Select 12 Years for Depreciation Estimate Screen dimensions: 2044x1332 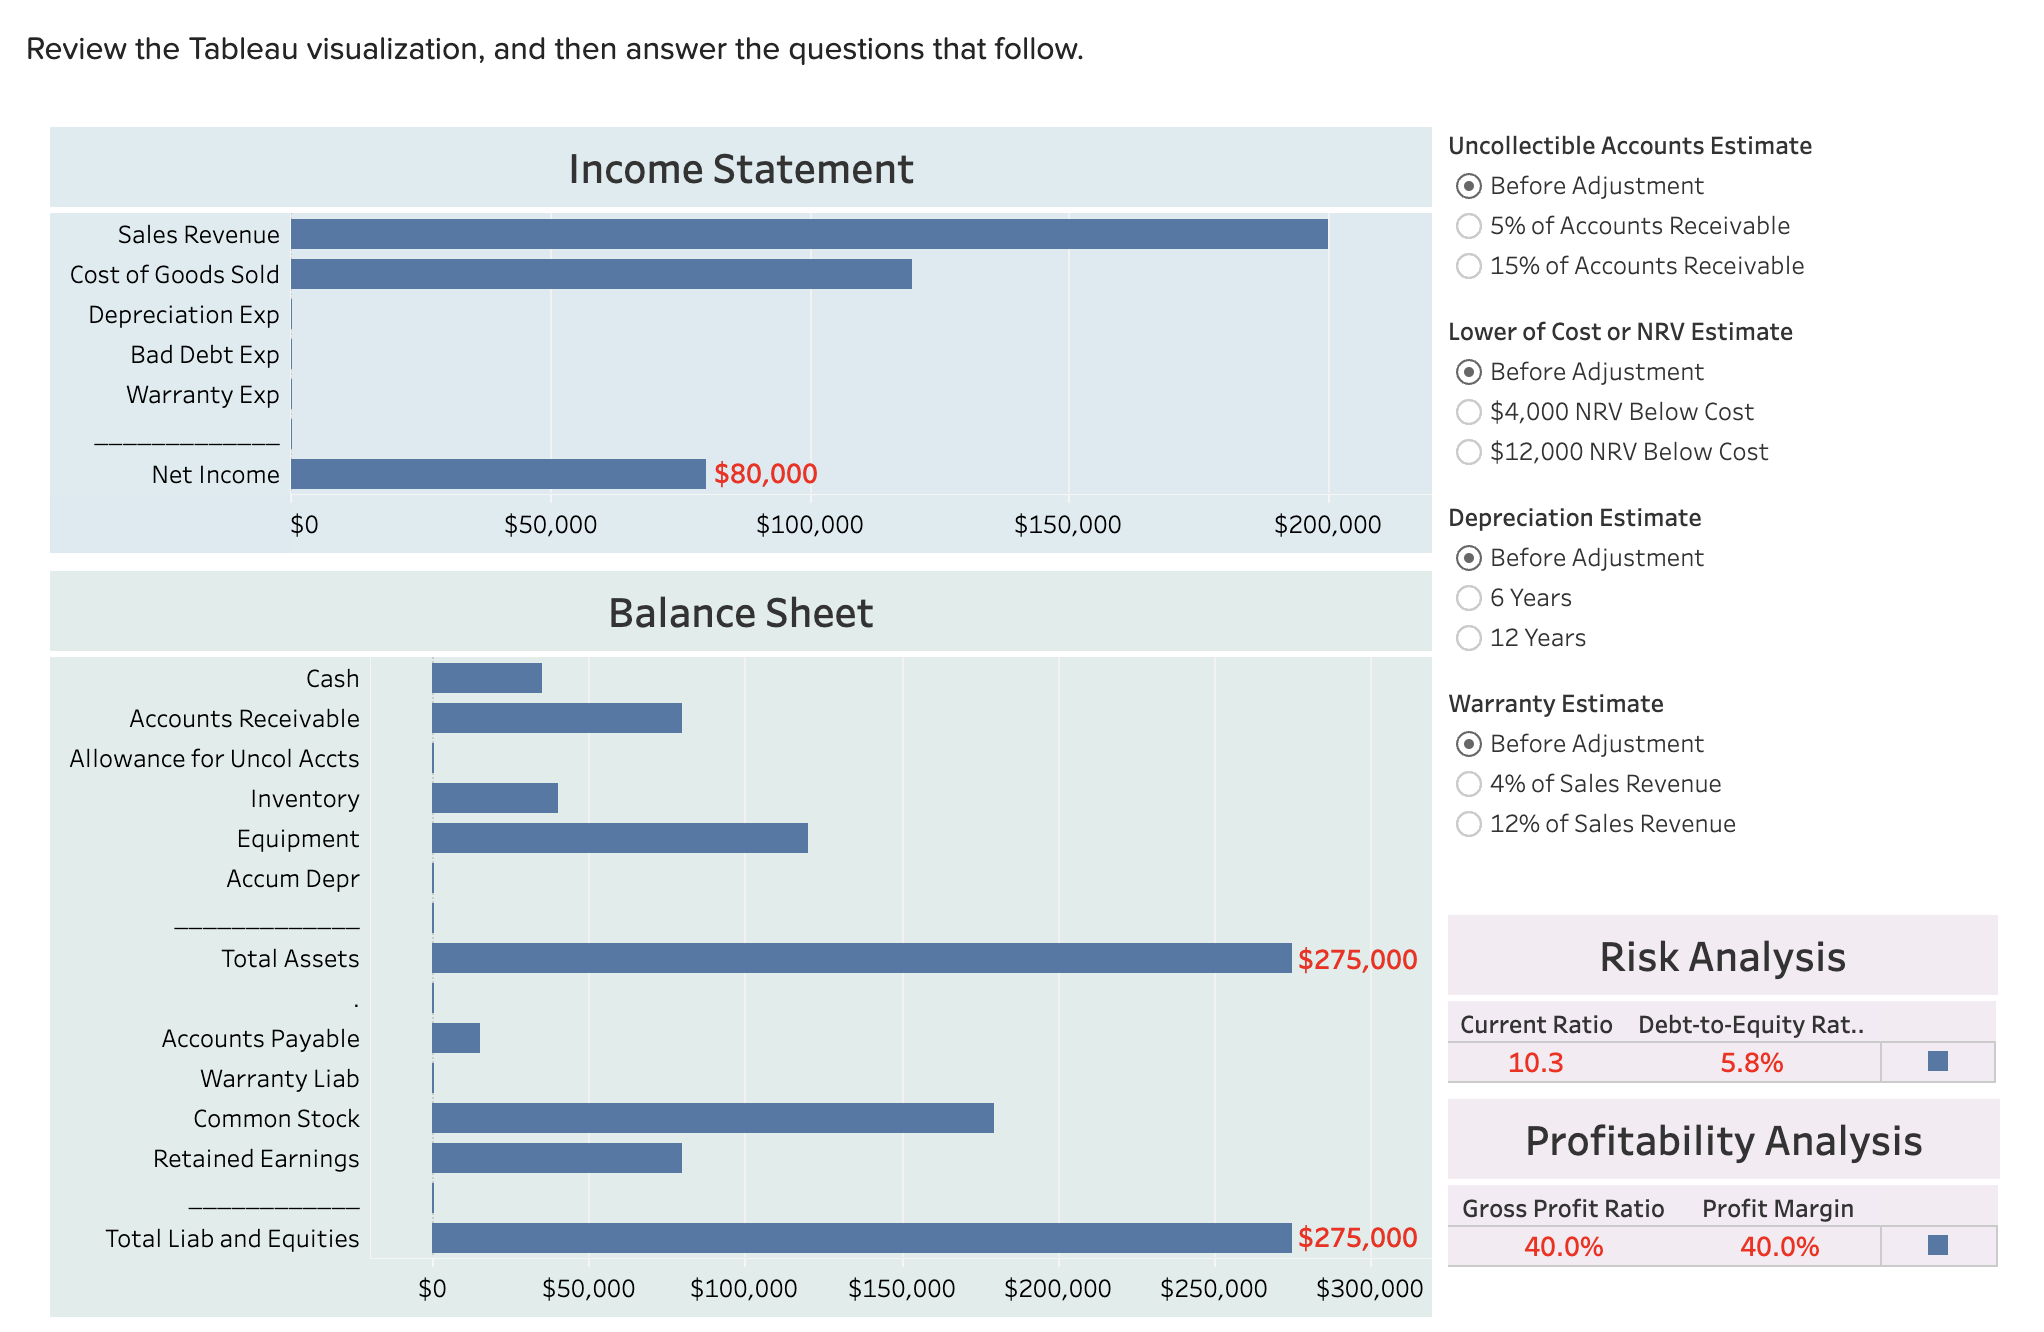1468,637
